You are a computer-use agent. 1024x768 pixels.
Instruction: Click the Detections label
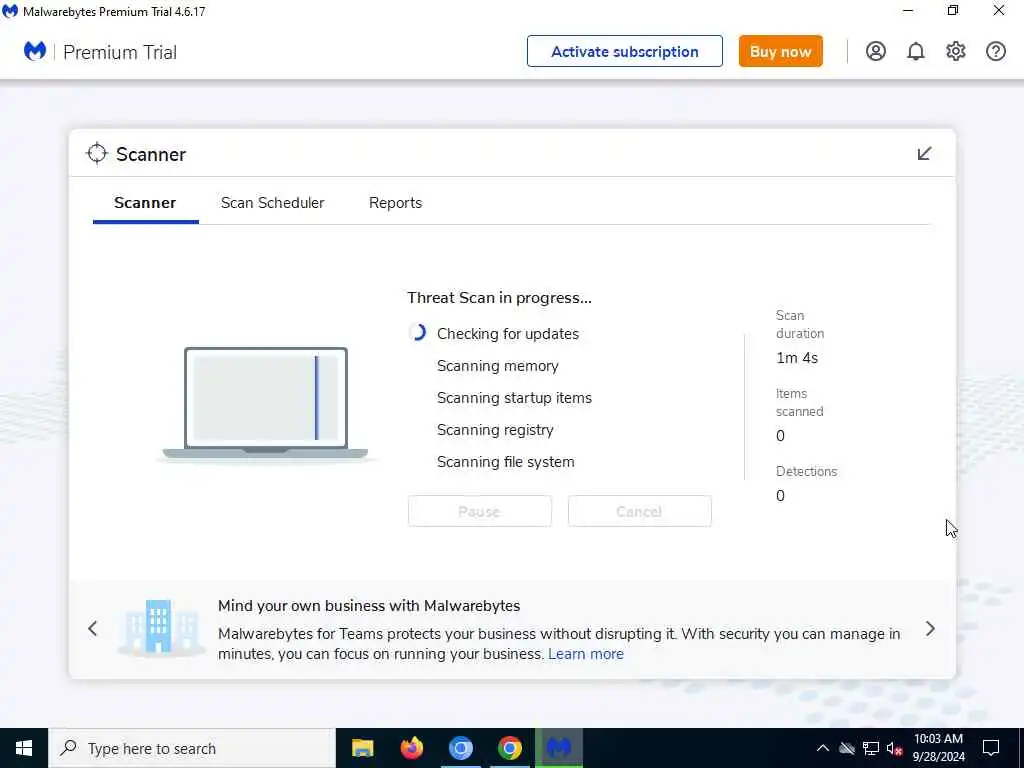(x=806, y=472)
